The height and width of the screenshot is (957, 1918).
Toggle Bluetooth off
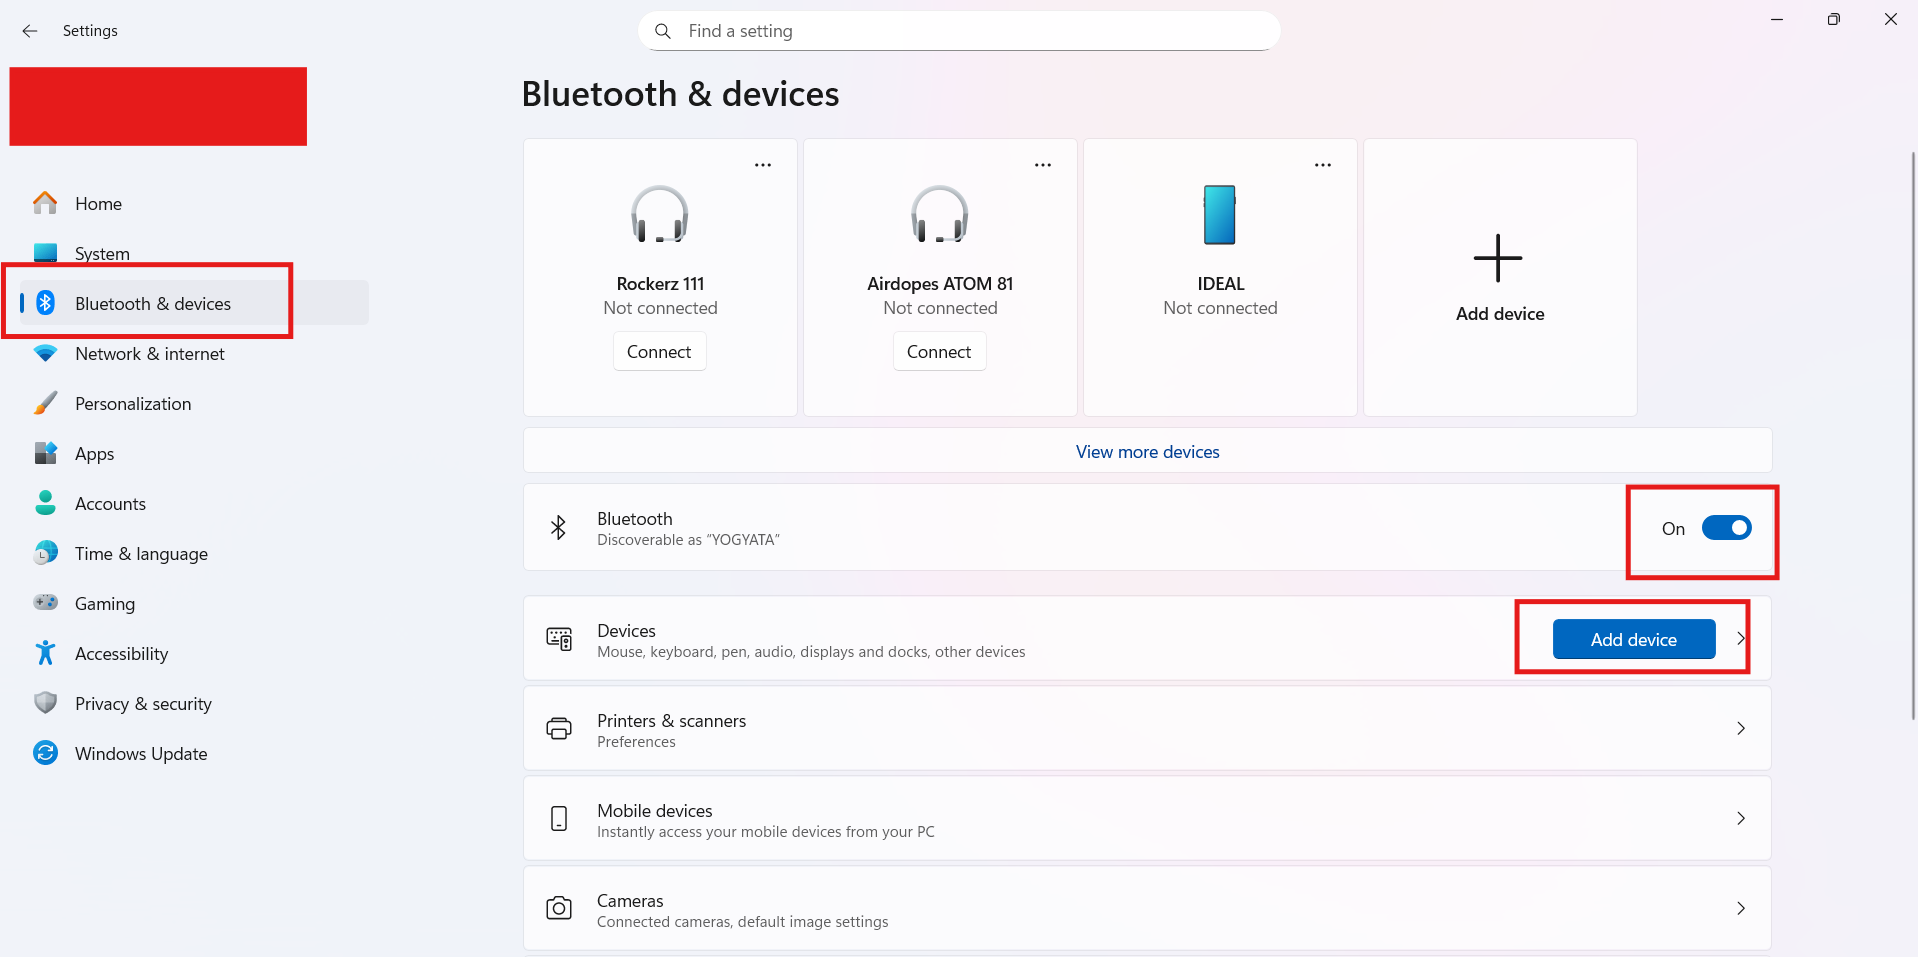(1727, 527)
